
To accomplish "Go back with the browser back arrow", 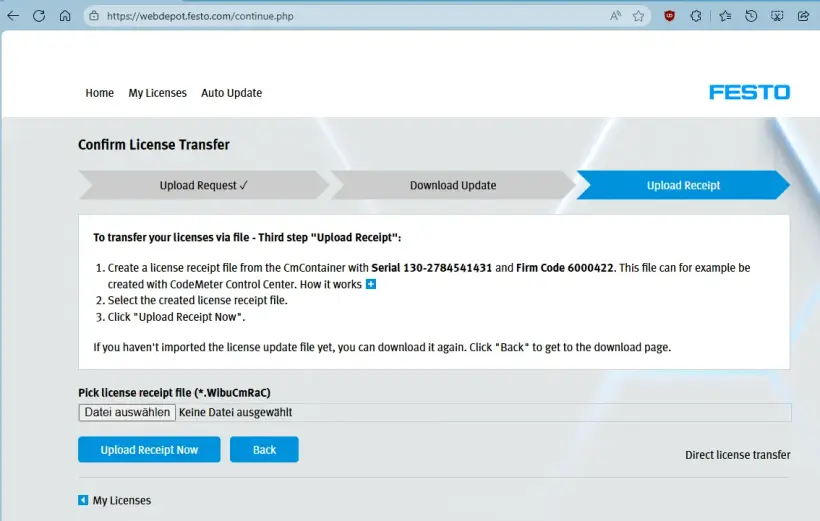I will click(x=13, y=16).
